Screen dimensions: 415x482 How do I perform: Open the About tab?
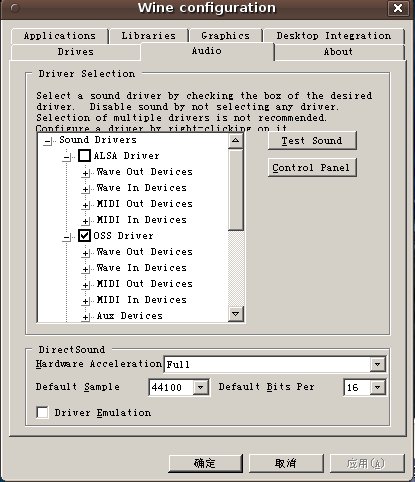pos(339,52)
